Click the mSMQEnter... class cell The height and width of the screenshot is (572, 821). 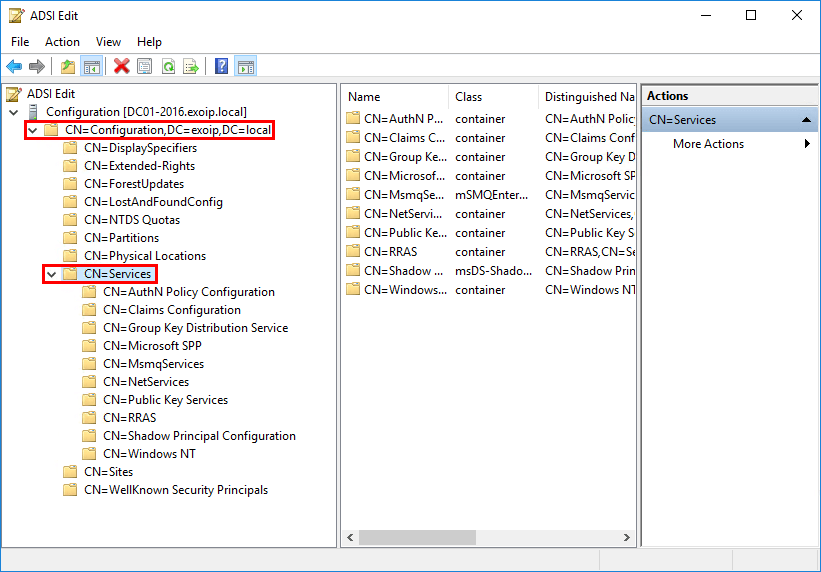click(492, 195)
